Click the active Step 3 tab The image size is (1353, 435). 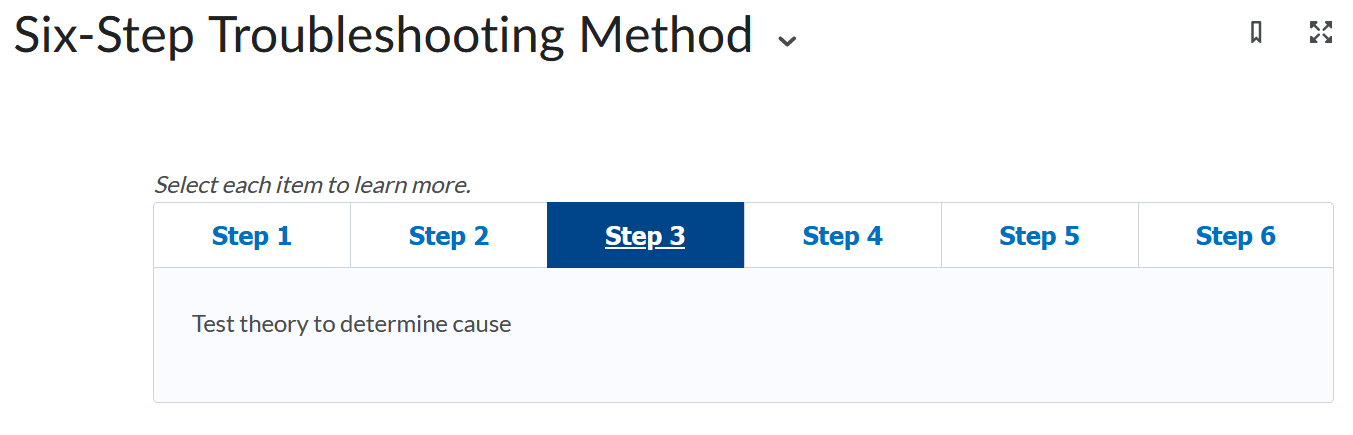[645, 236]
